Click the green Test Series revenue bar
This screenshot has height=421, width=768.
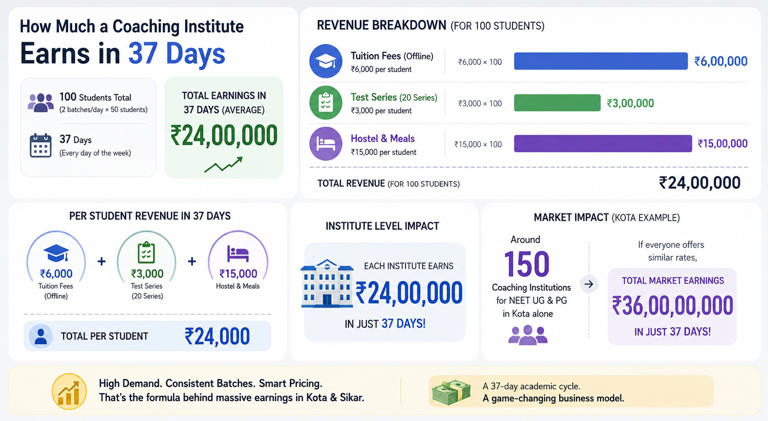point(557,103)
